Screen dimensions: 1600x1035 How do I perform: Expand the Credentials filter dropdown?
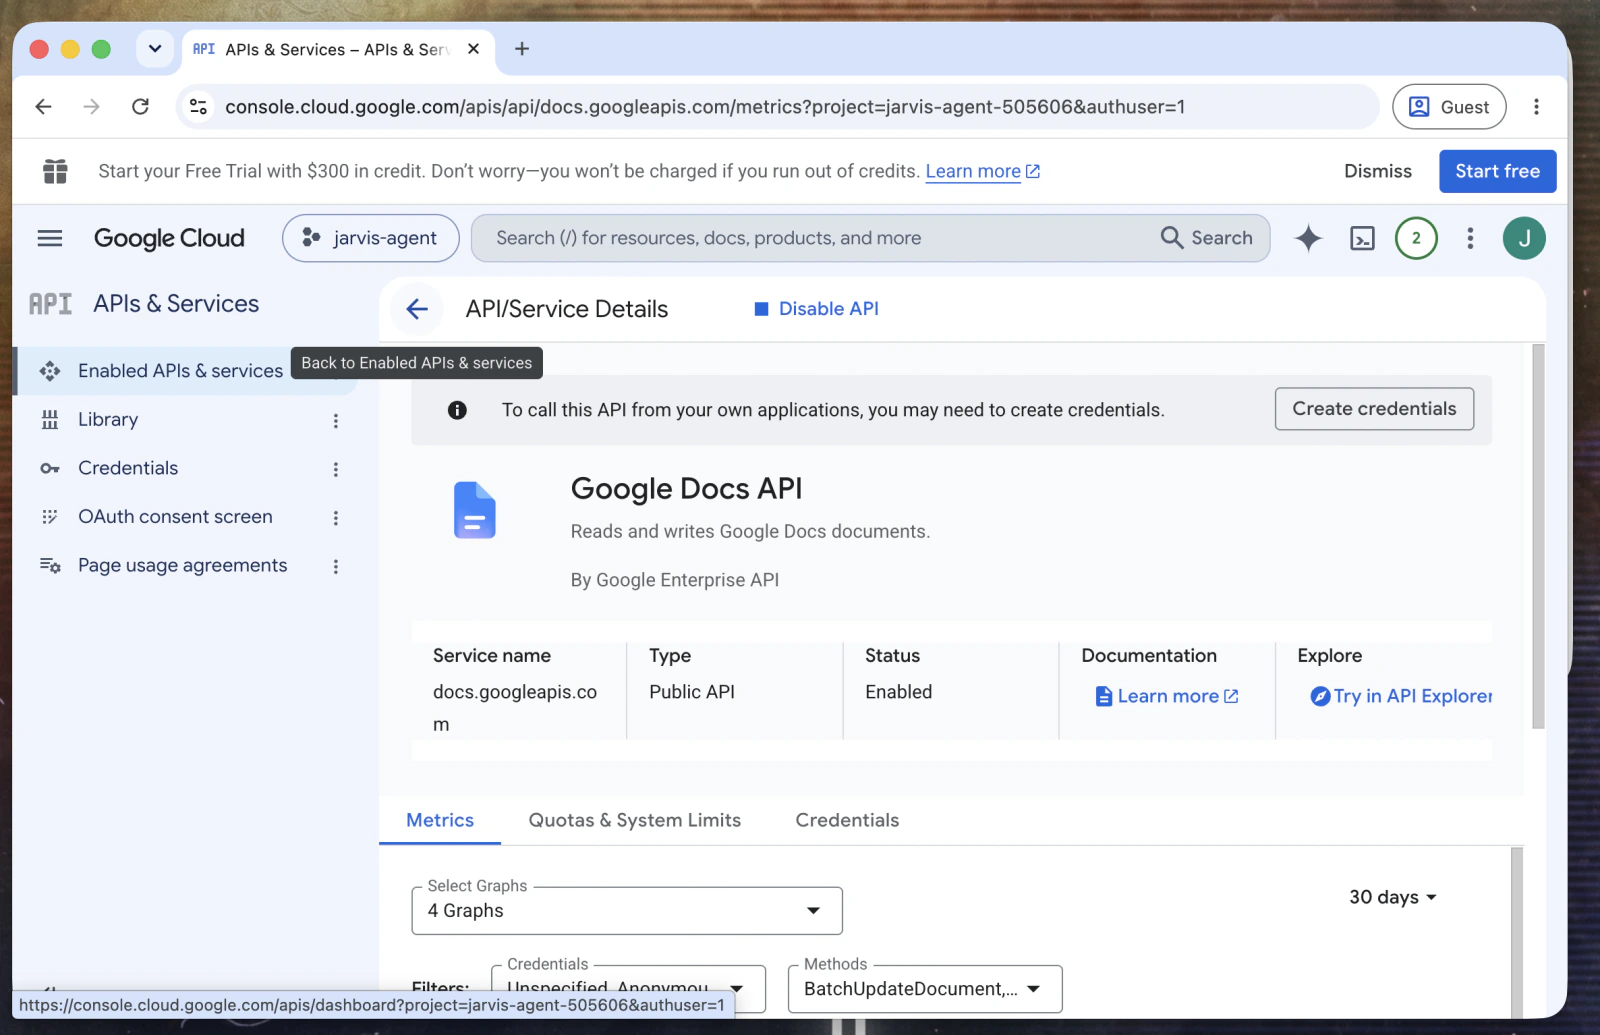(628, 989)
